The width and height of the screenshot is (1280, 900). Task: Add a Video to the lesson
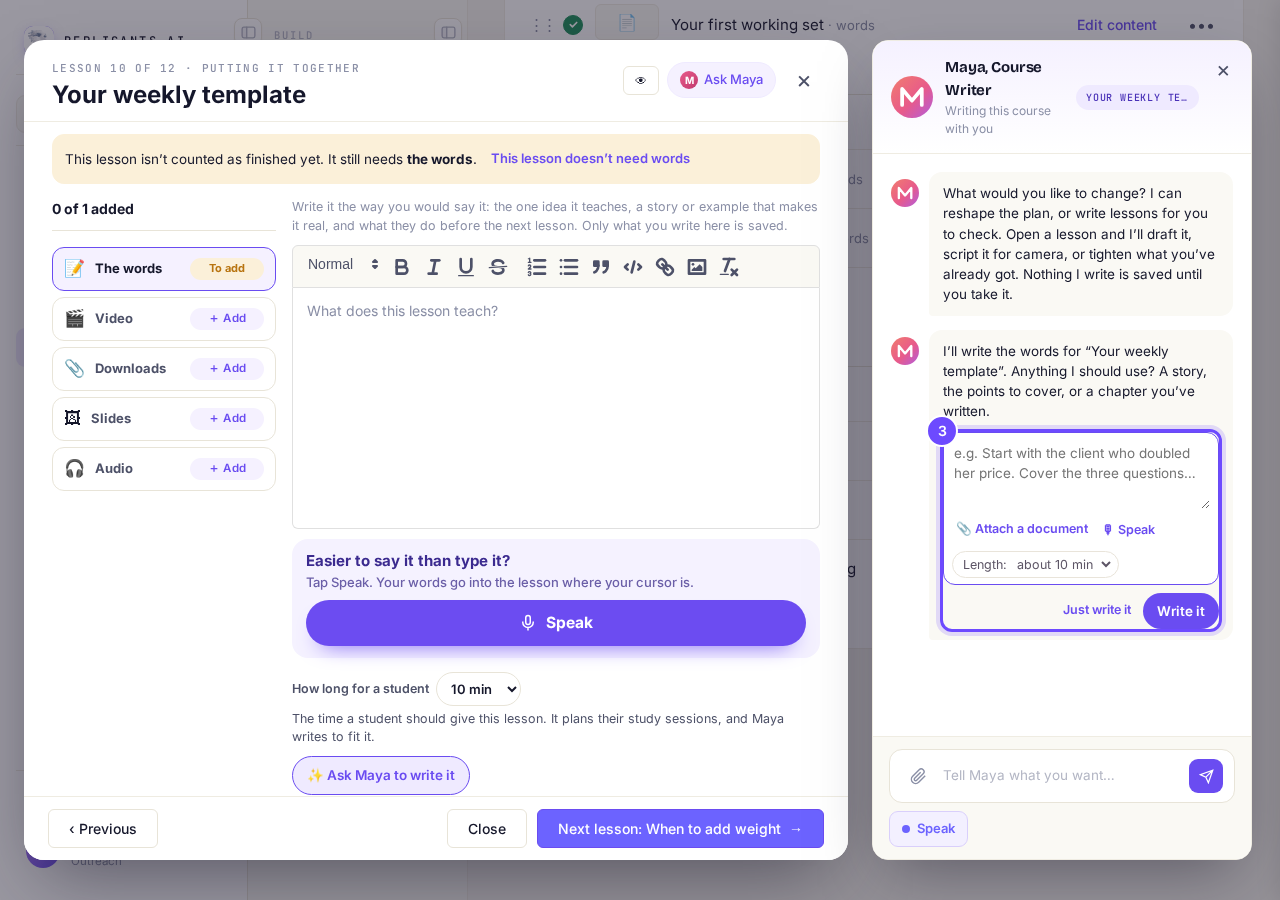point(227,319)
